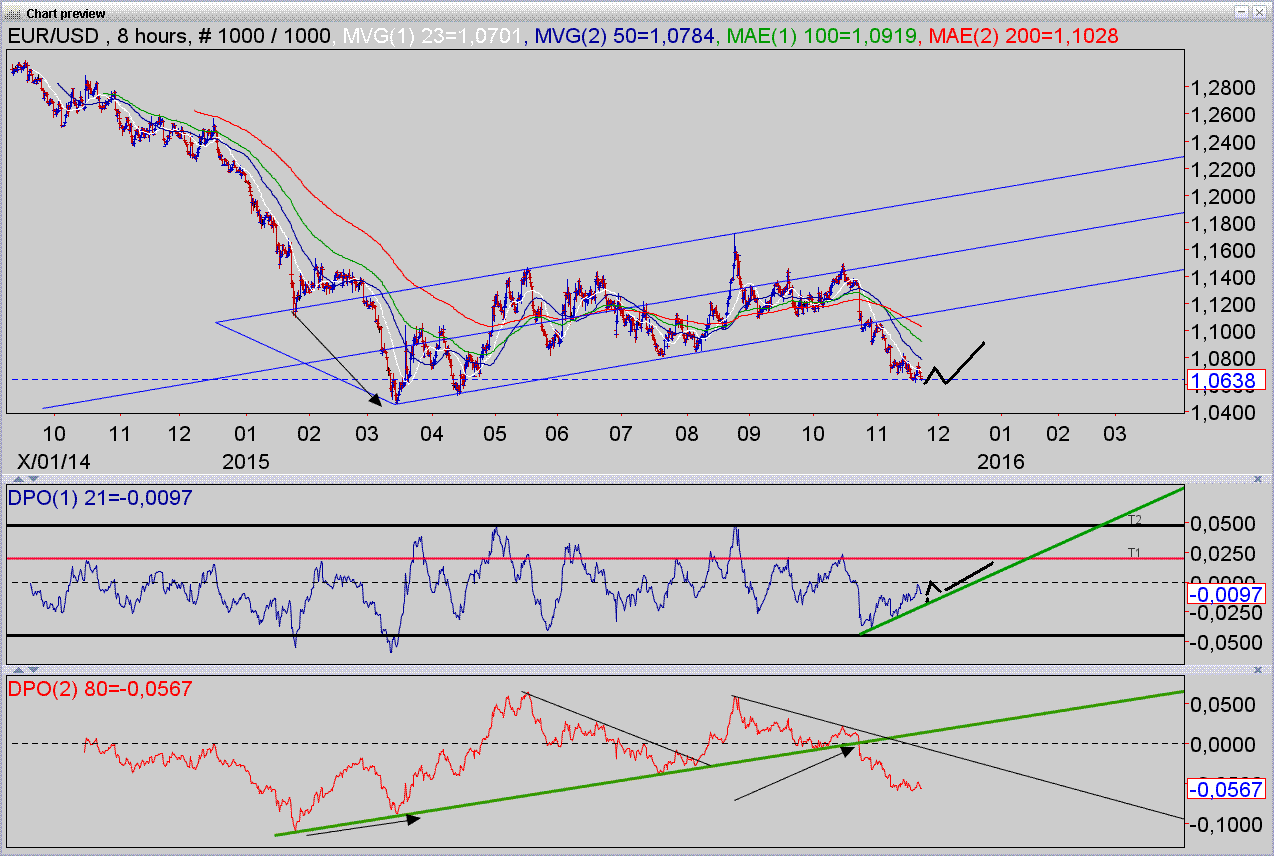Click the 1,2400 price axis label
This screenshot has width=1274, height=856.
1222,142
